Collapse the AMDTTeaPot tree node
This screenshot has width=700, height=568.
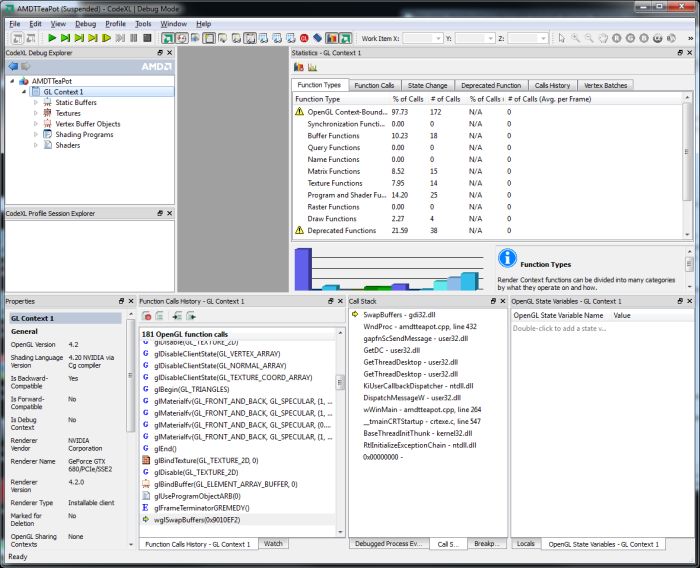click(x=12, y=81)
